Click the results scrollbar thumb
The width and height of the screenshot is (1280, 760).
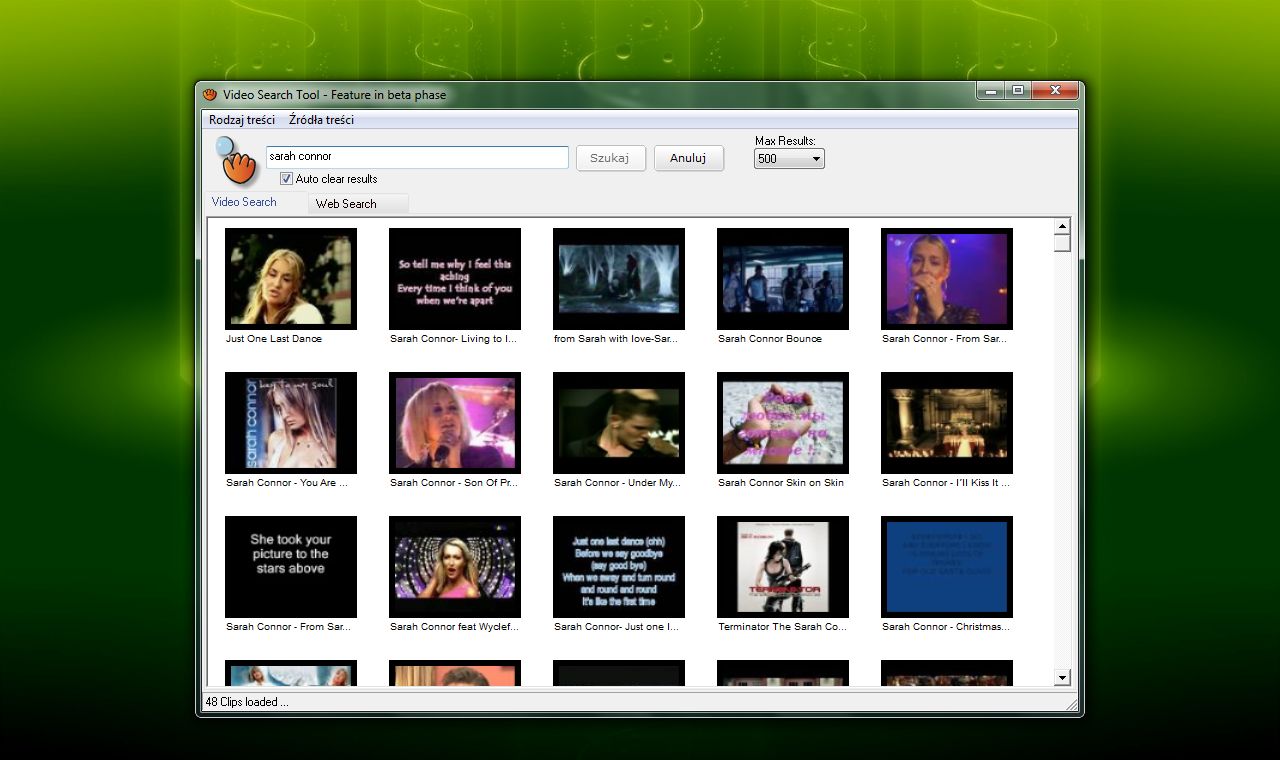click(1062, 243)
